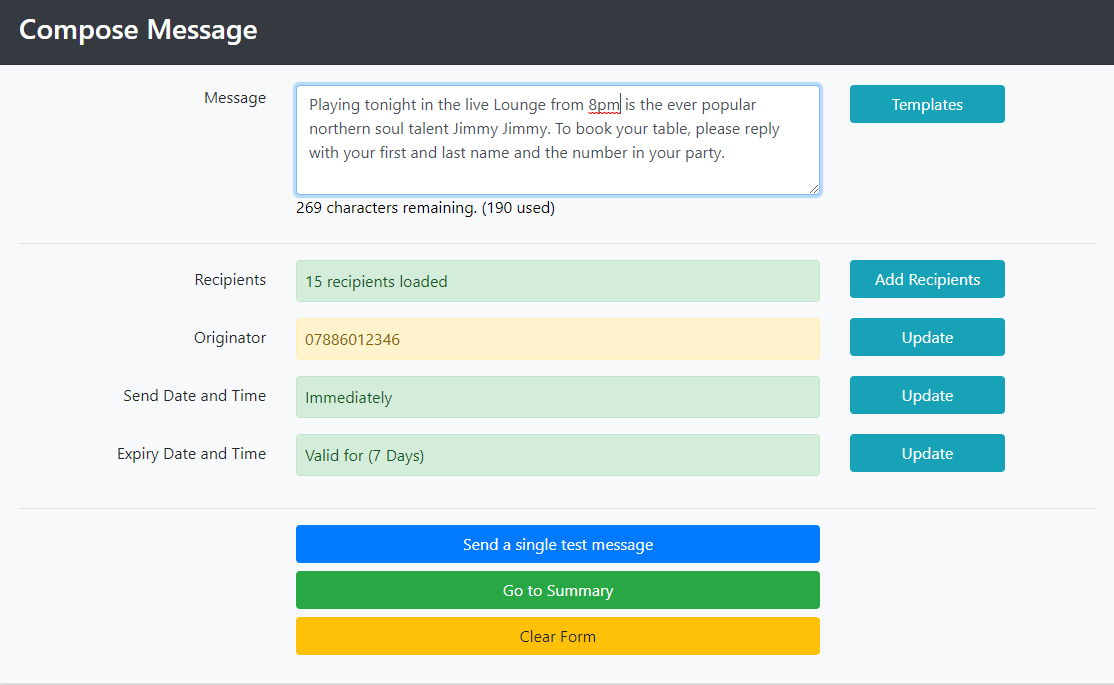The height and width of the screenshot is (685, 1114).
Task: Click the 'Valid for (7 Days)' field
Action: coord(558,455)
